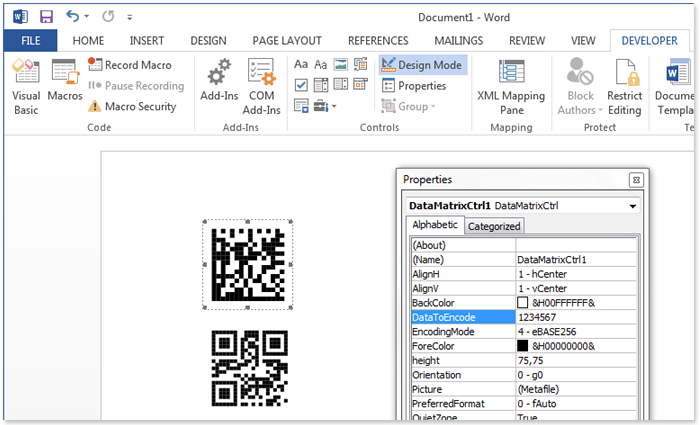700x425 pixels.
Task: Insert Combo Box content control
Action: pos(321,84)
